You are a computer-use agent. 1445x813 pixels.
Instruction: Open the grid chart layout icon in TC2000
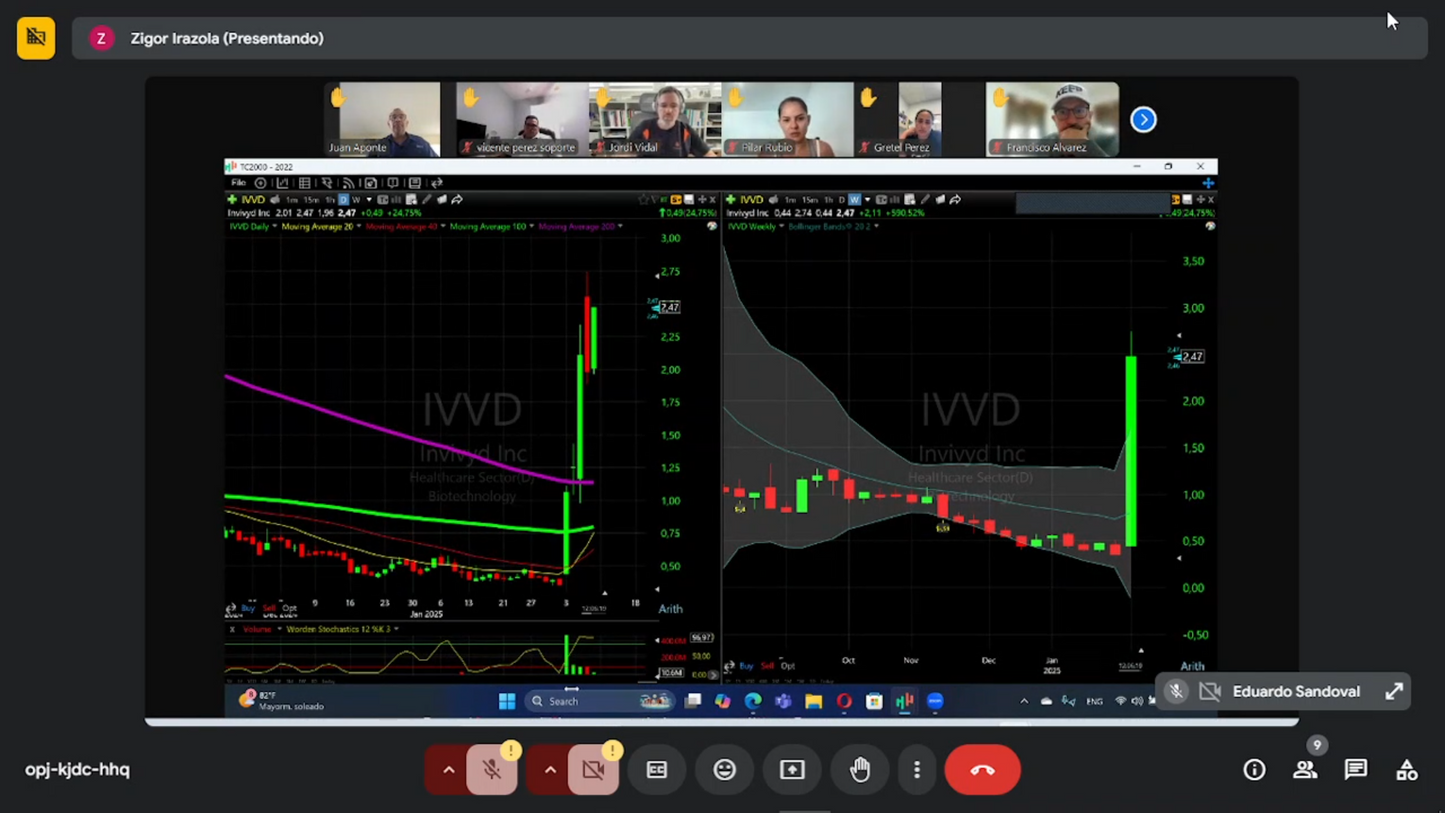[x=304, y=183]
